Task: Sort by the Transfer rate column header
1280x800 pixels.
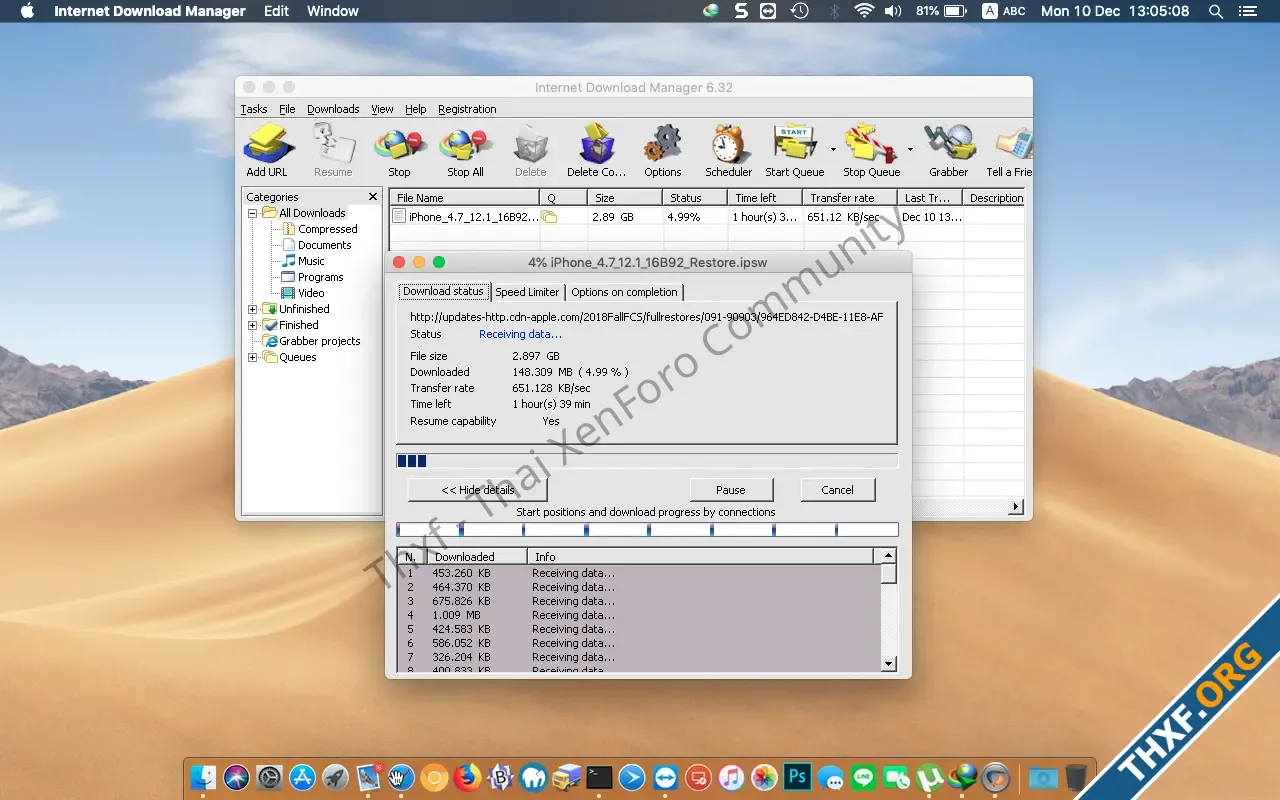Action: point(850,198)
